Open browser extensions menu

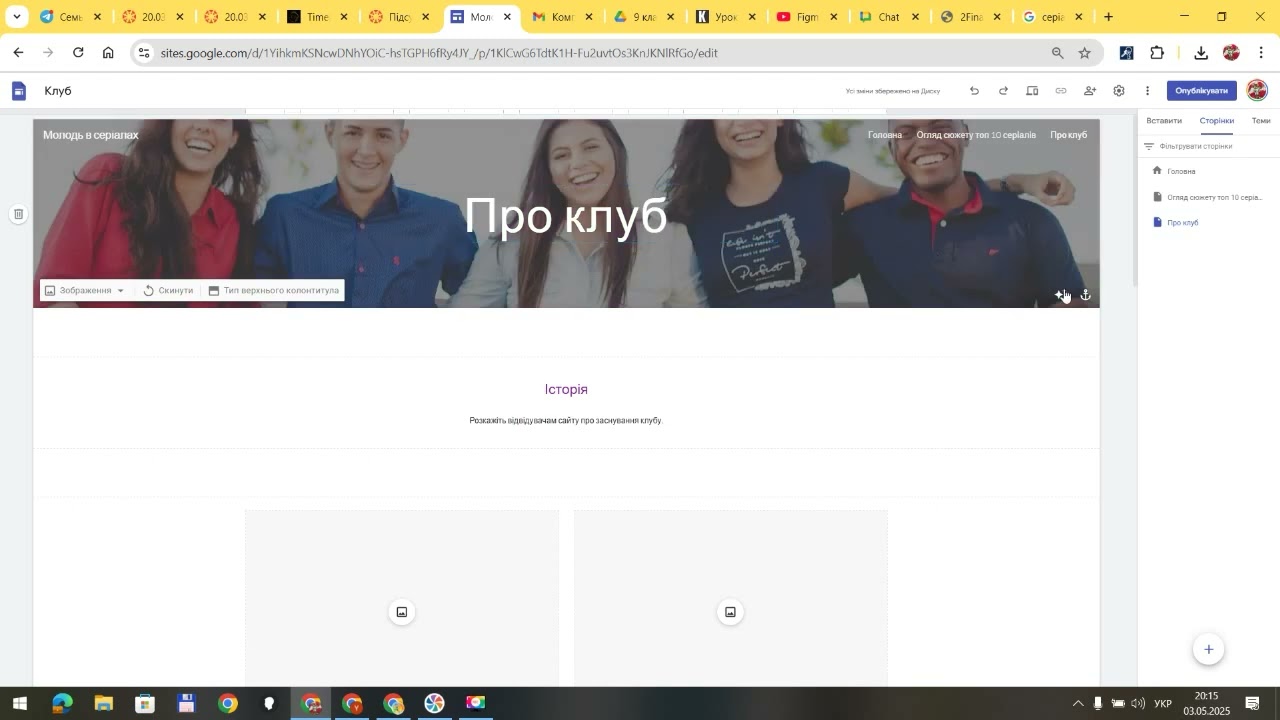[1157, 53]
